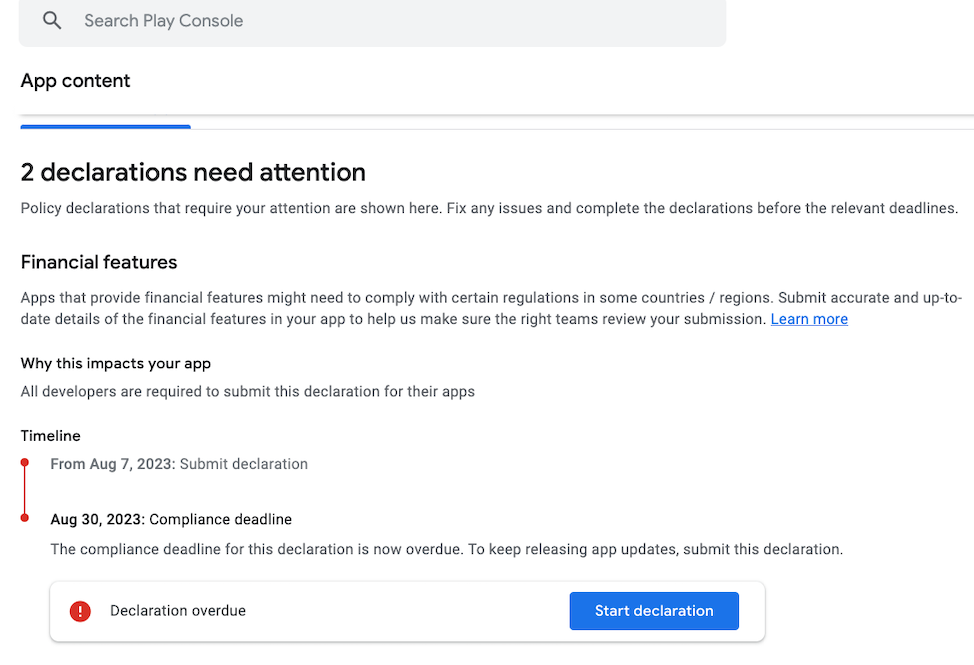The height and width of the screenshot is (665, 974).
Task: Click the submit declaration milestone dot
Action: (23, 459)
